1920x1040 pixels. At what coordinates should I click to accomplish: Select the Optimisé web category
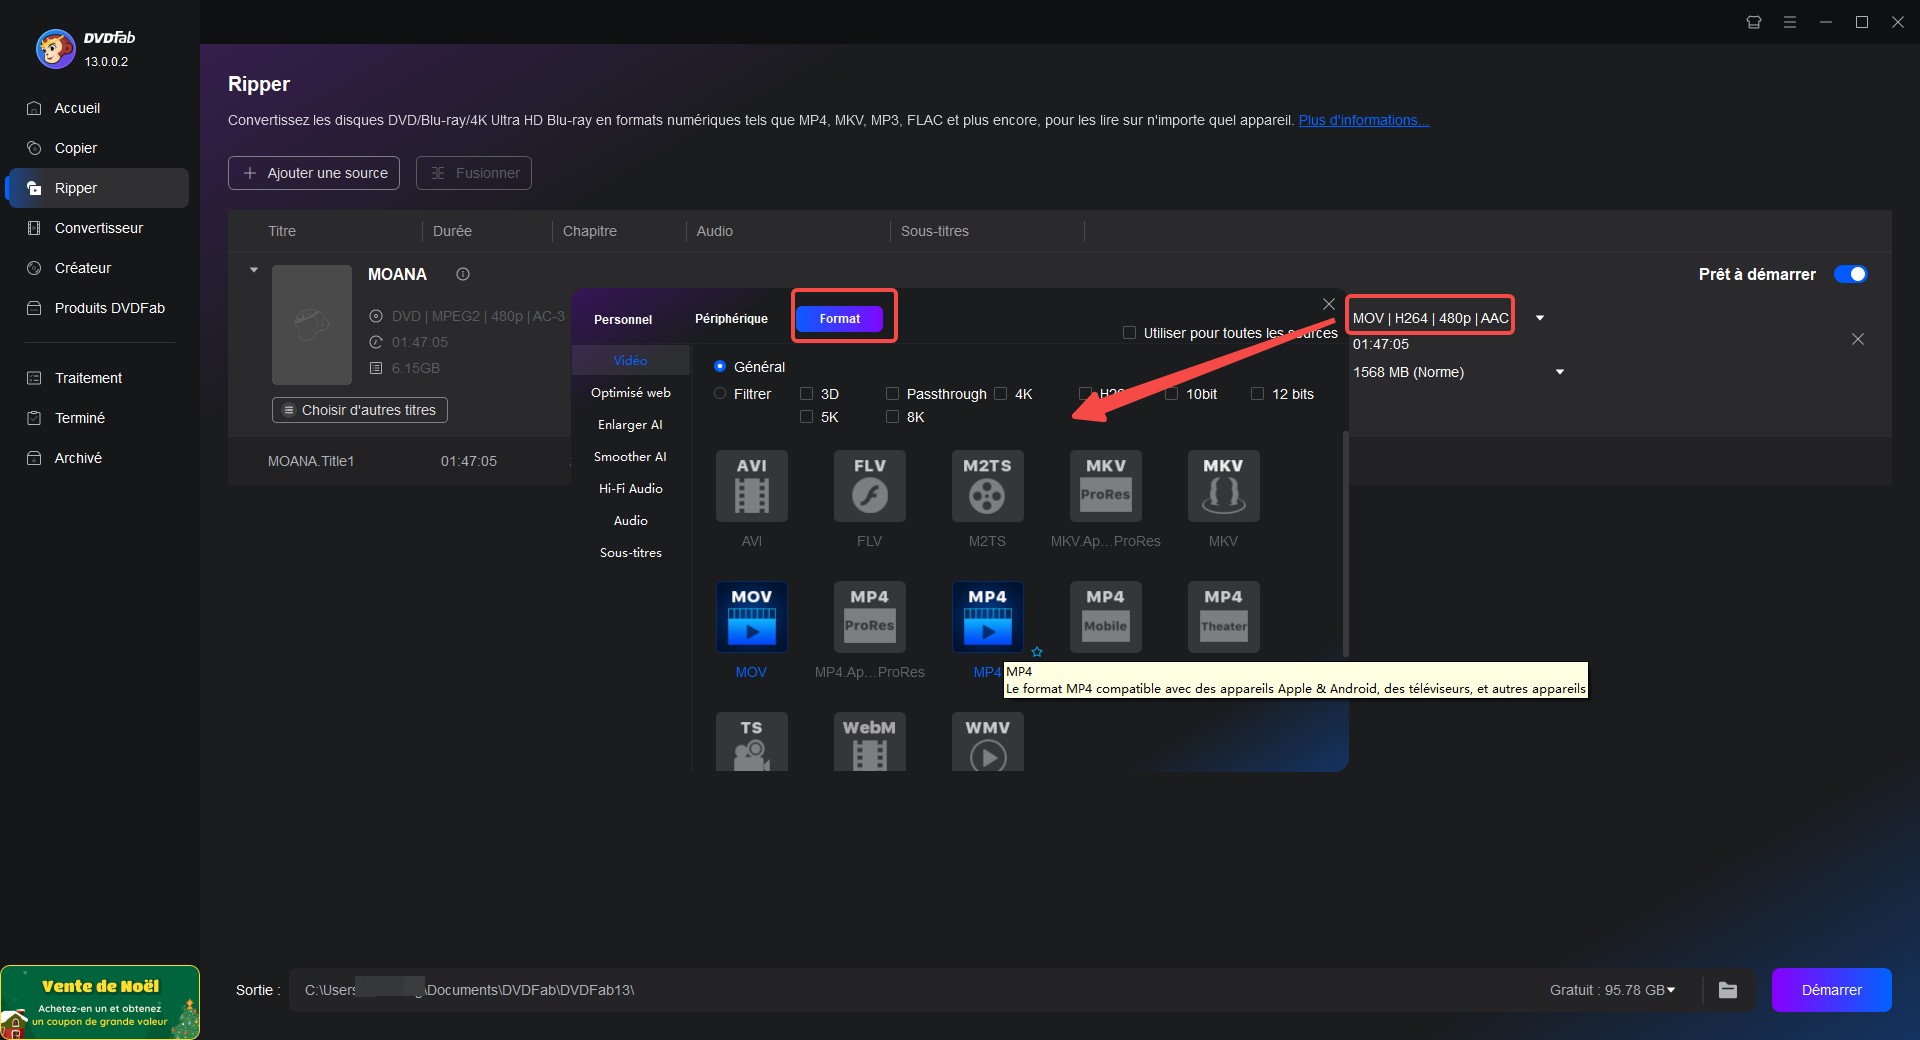631,393
